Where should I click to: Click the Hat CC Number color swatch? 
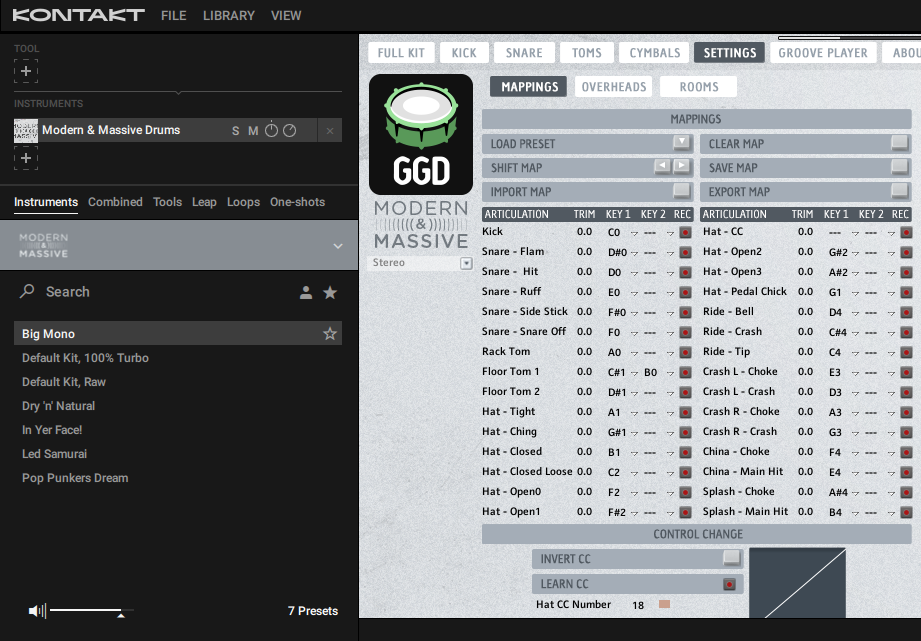point(664,604)
